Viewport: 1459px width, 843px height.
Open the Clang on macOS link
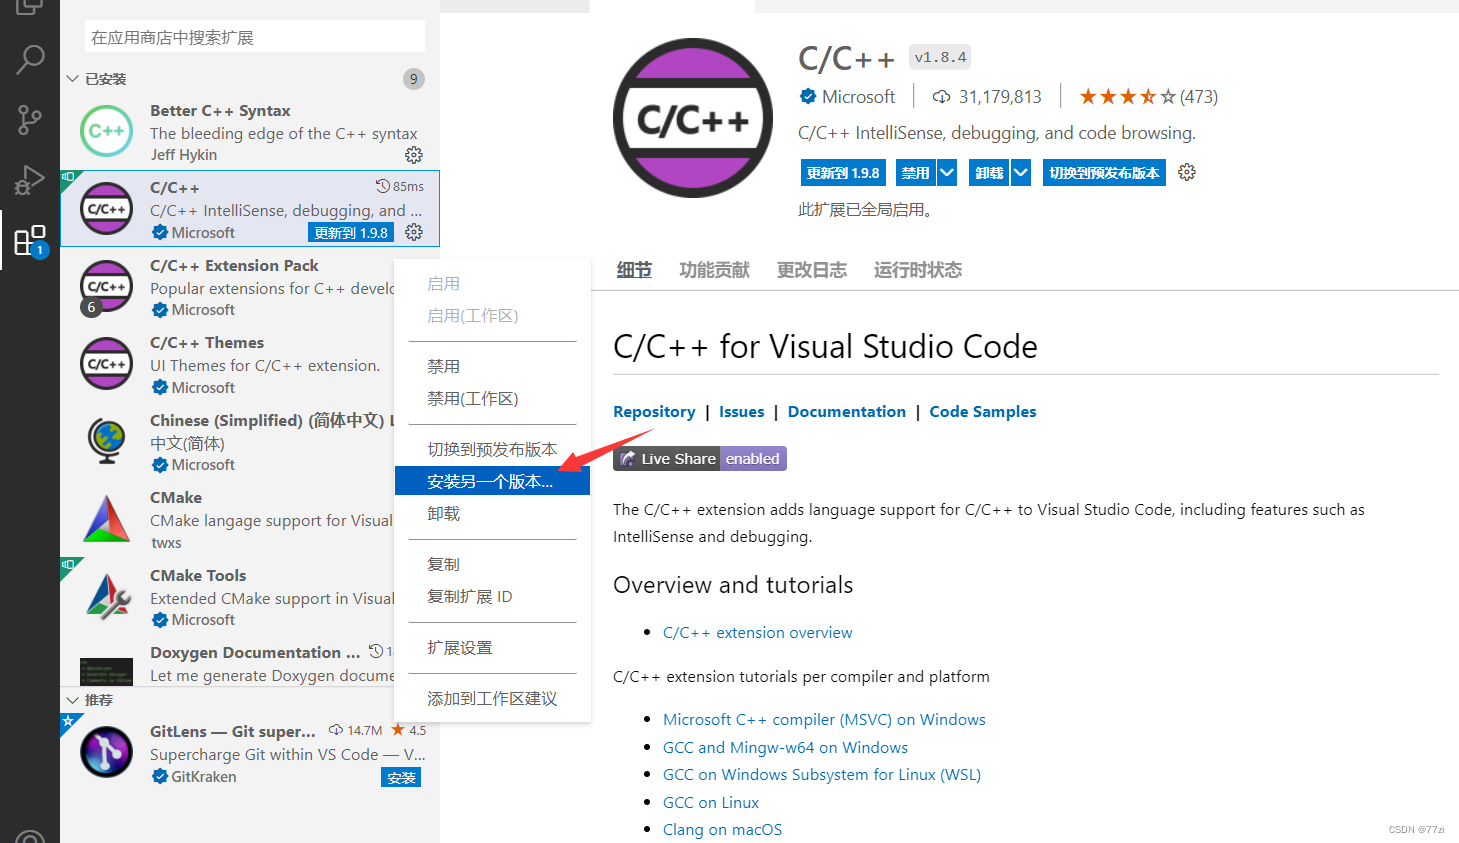point(723,830)
